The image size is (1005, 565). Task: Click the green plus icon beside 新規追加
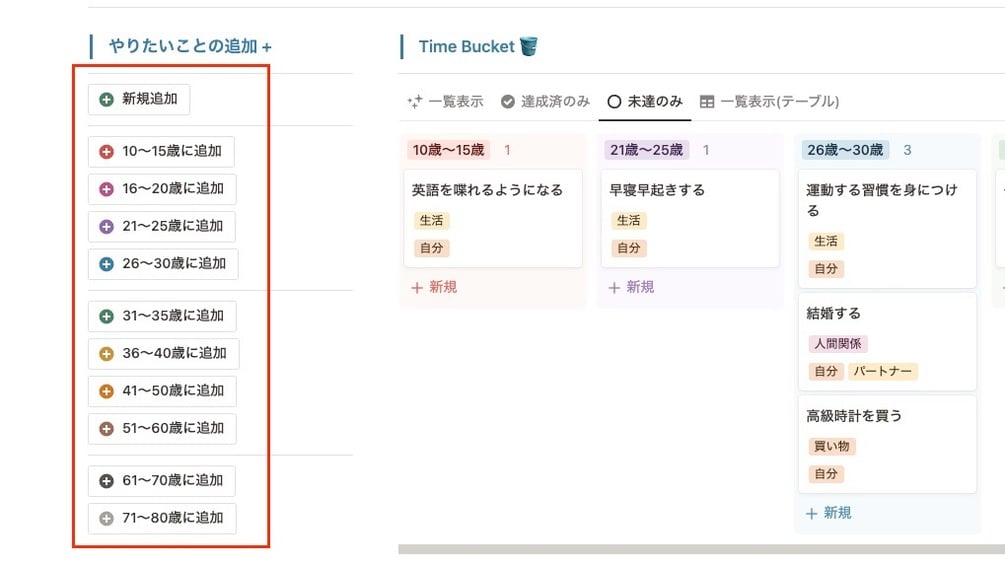click(107, 99)
